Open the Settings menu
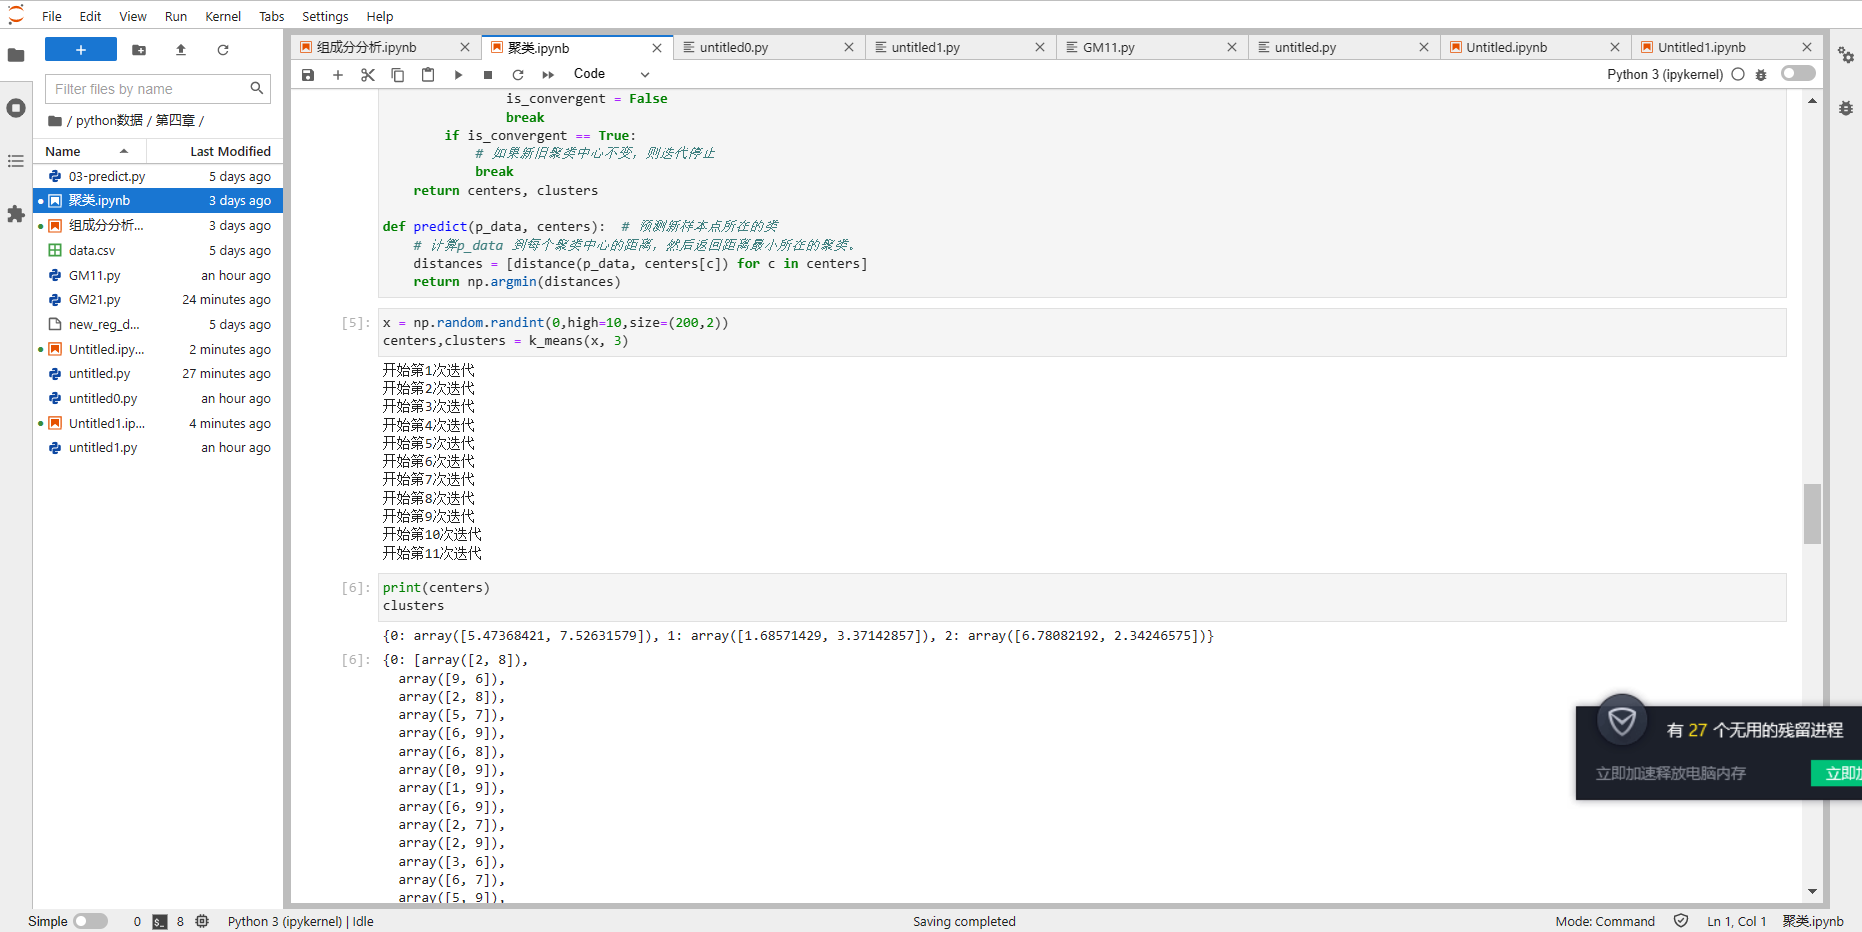This screenshot has width=1862, height=932. pos(325,16)
